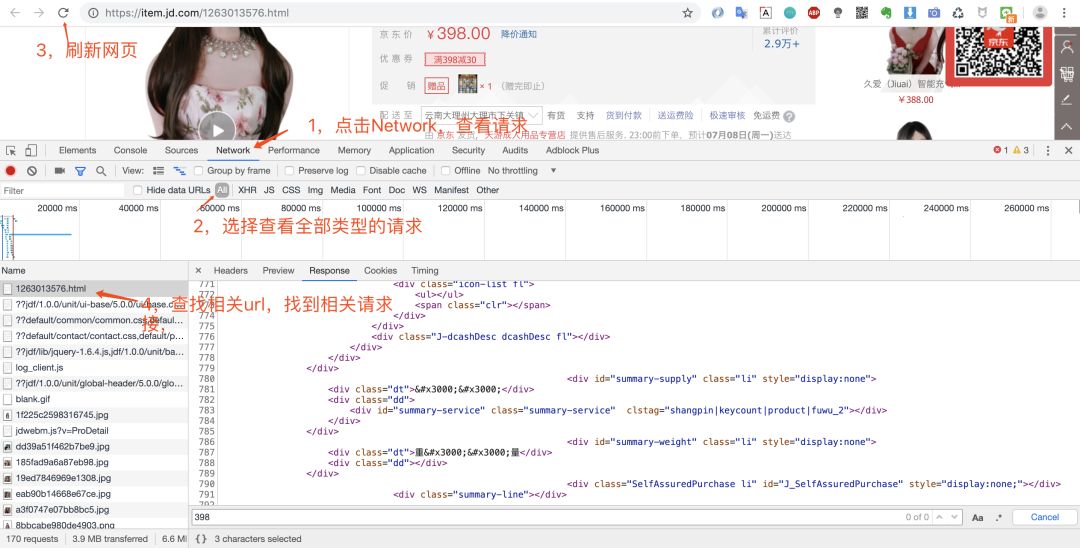Image resolution: width=1080 pixels, height=548 pixels.
Task: Select the jdwebm.js?v=ProDetail request
Action: click(x=94, y=431)
